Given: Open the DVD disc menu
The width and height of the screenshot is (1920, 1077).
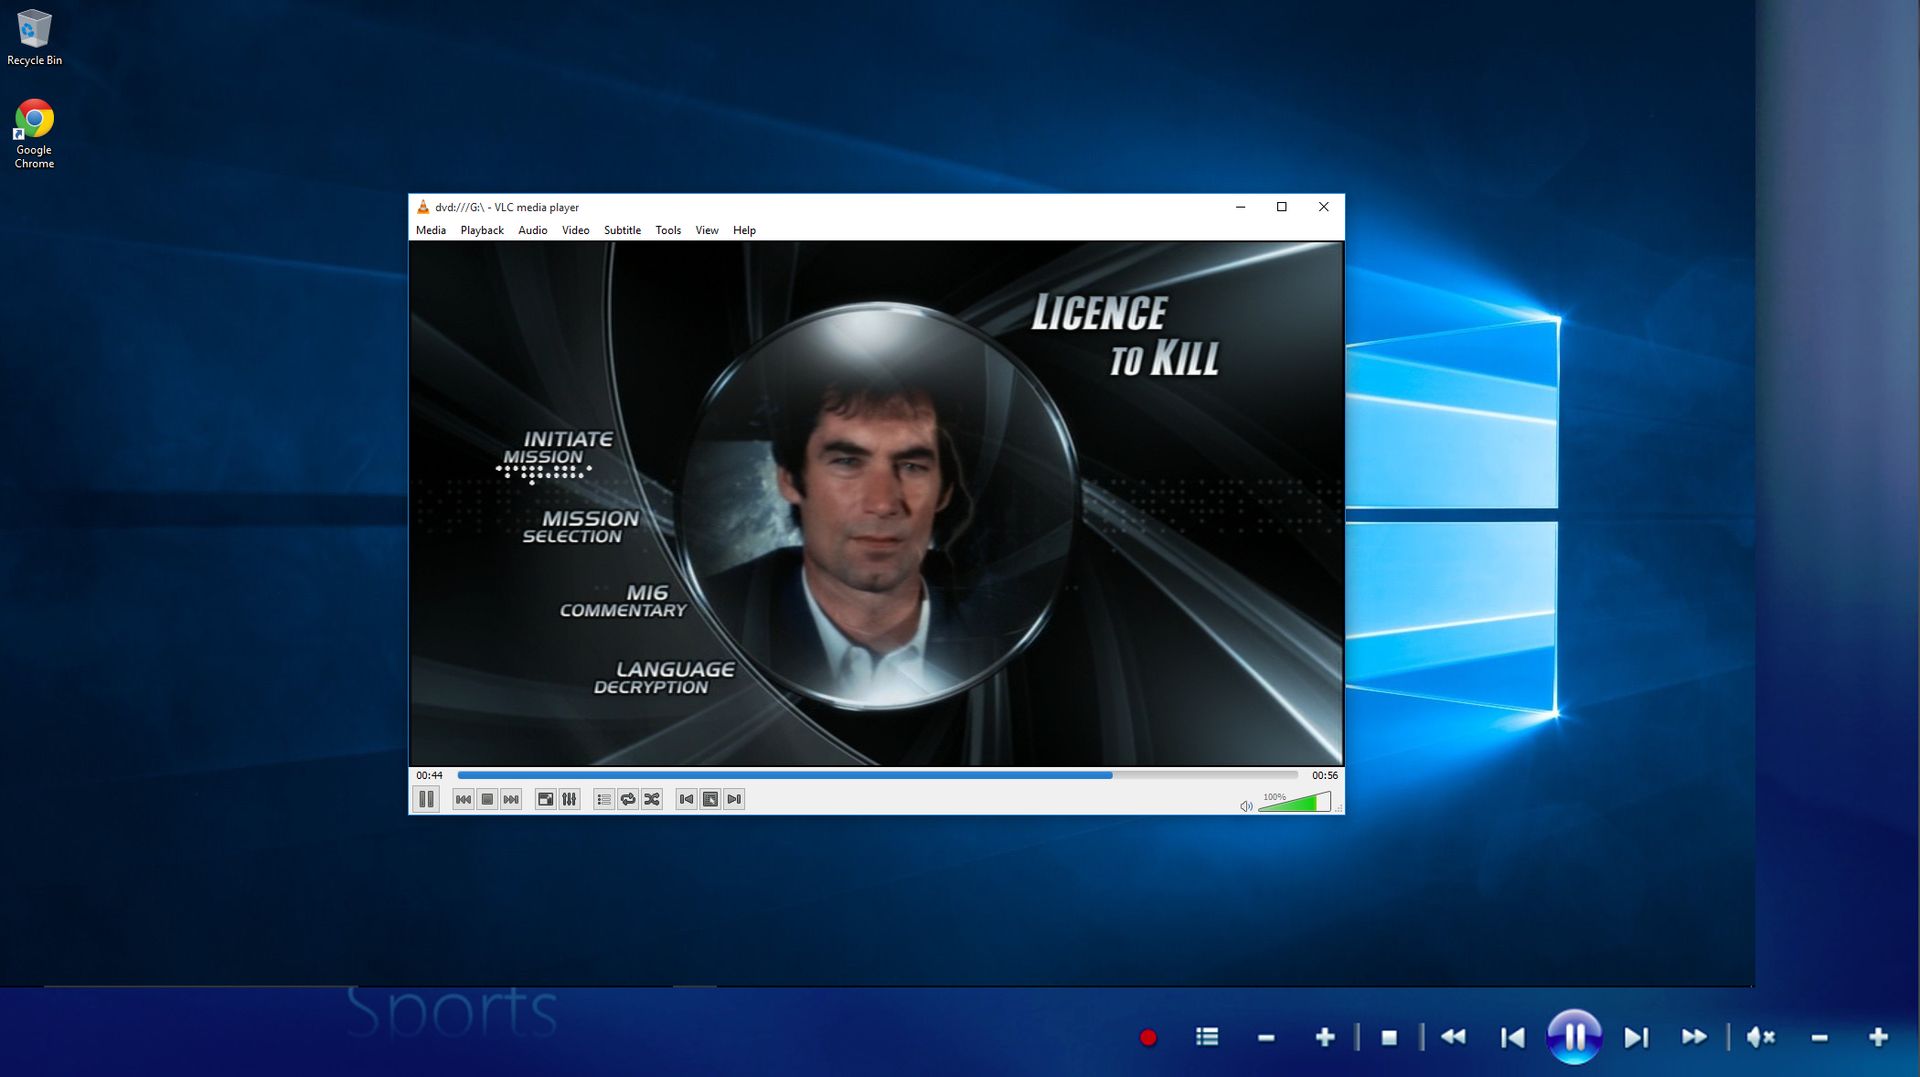Looking at the screenshot, I should click(710, 799).
